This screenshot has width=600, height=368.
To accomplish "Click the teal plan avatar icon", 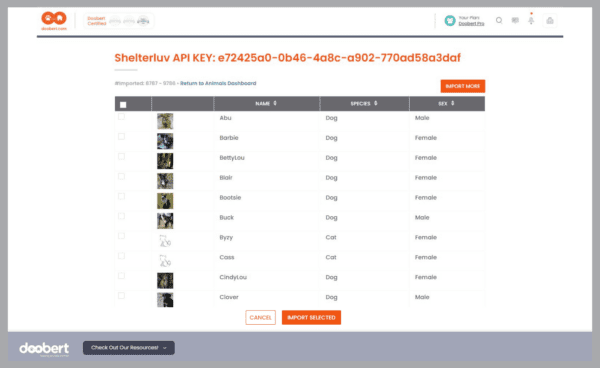I will coord(450,21).
